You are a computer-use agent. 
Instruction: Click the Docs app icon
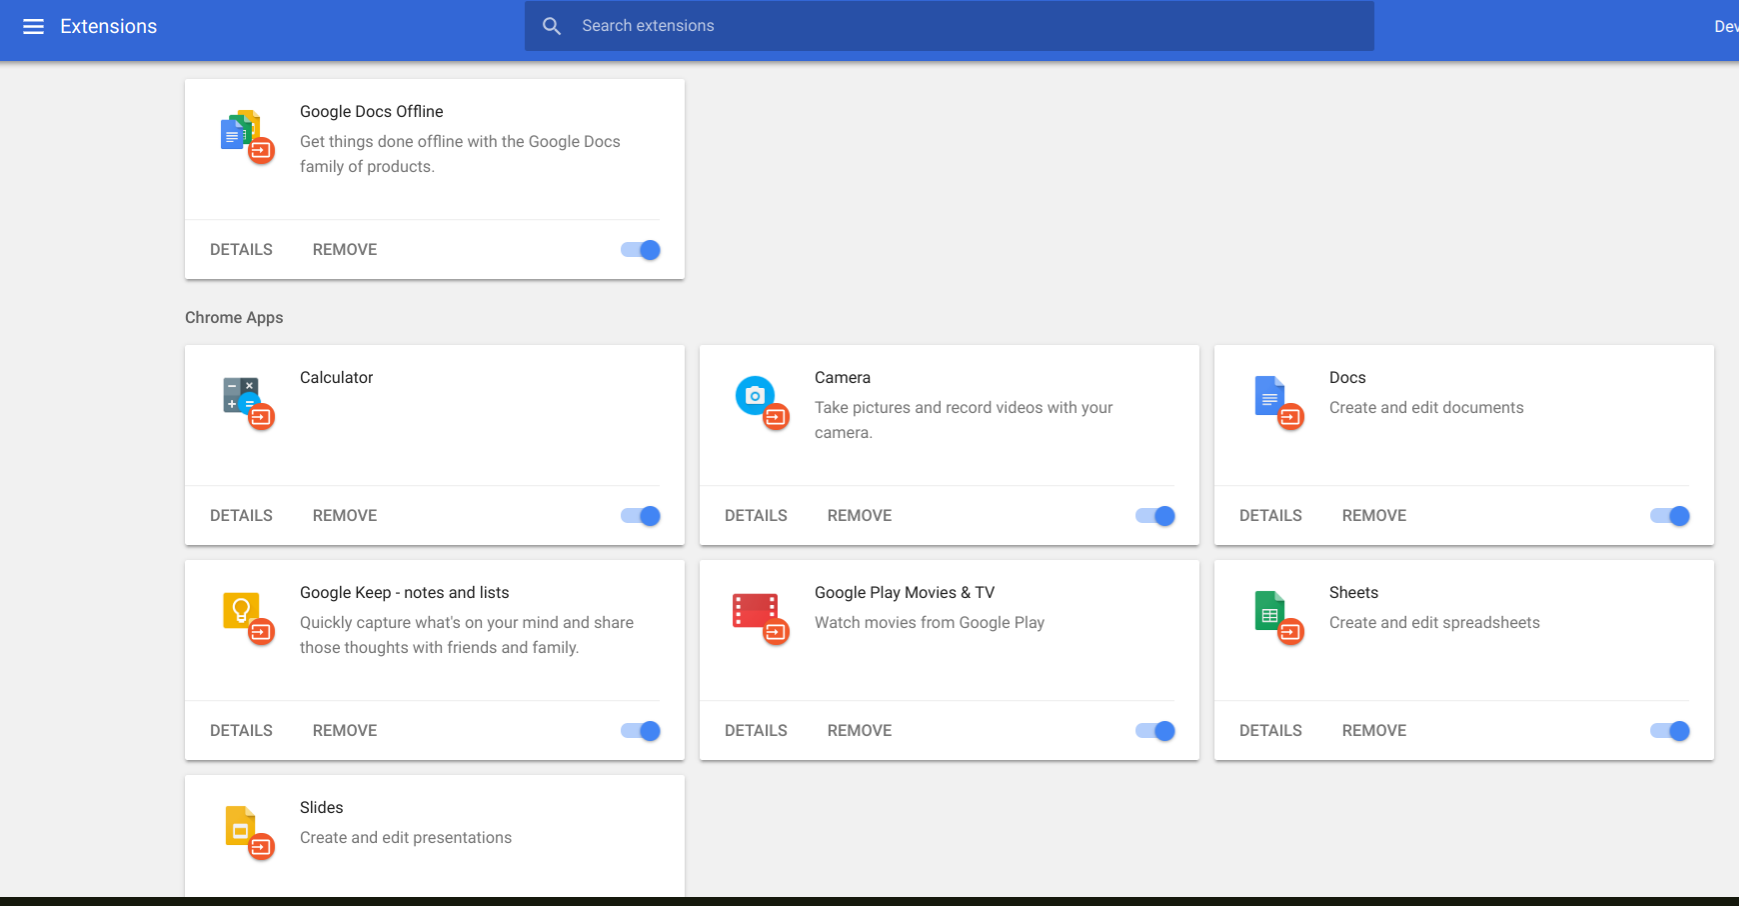1273,399
